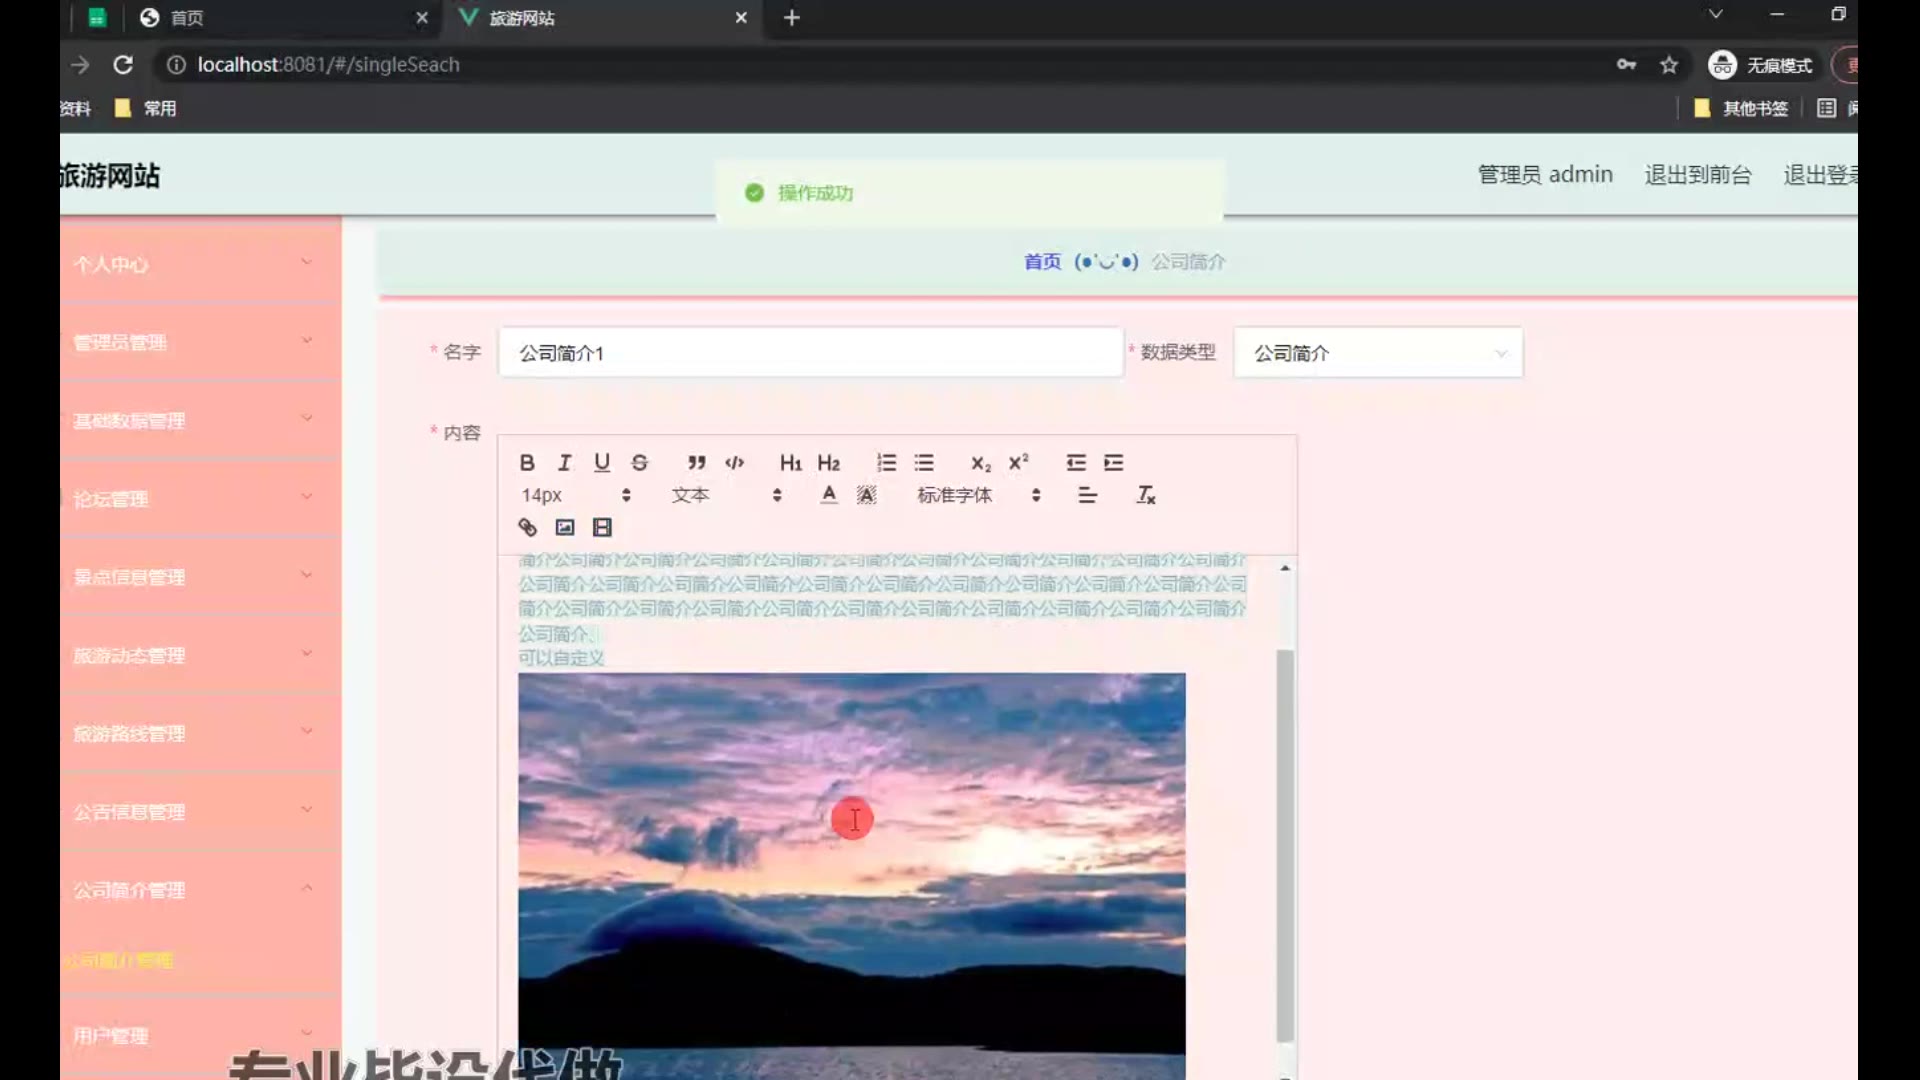Apply Heading 2 style
This screenshot has height=1080, width=1920.
pos(828,463)
